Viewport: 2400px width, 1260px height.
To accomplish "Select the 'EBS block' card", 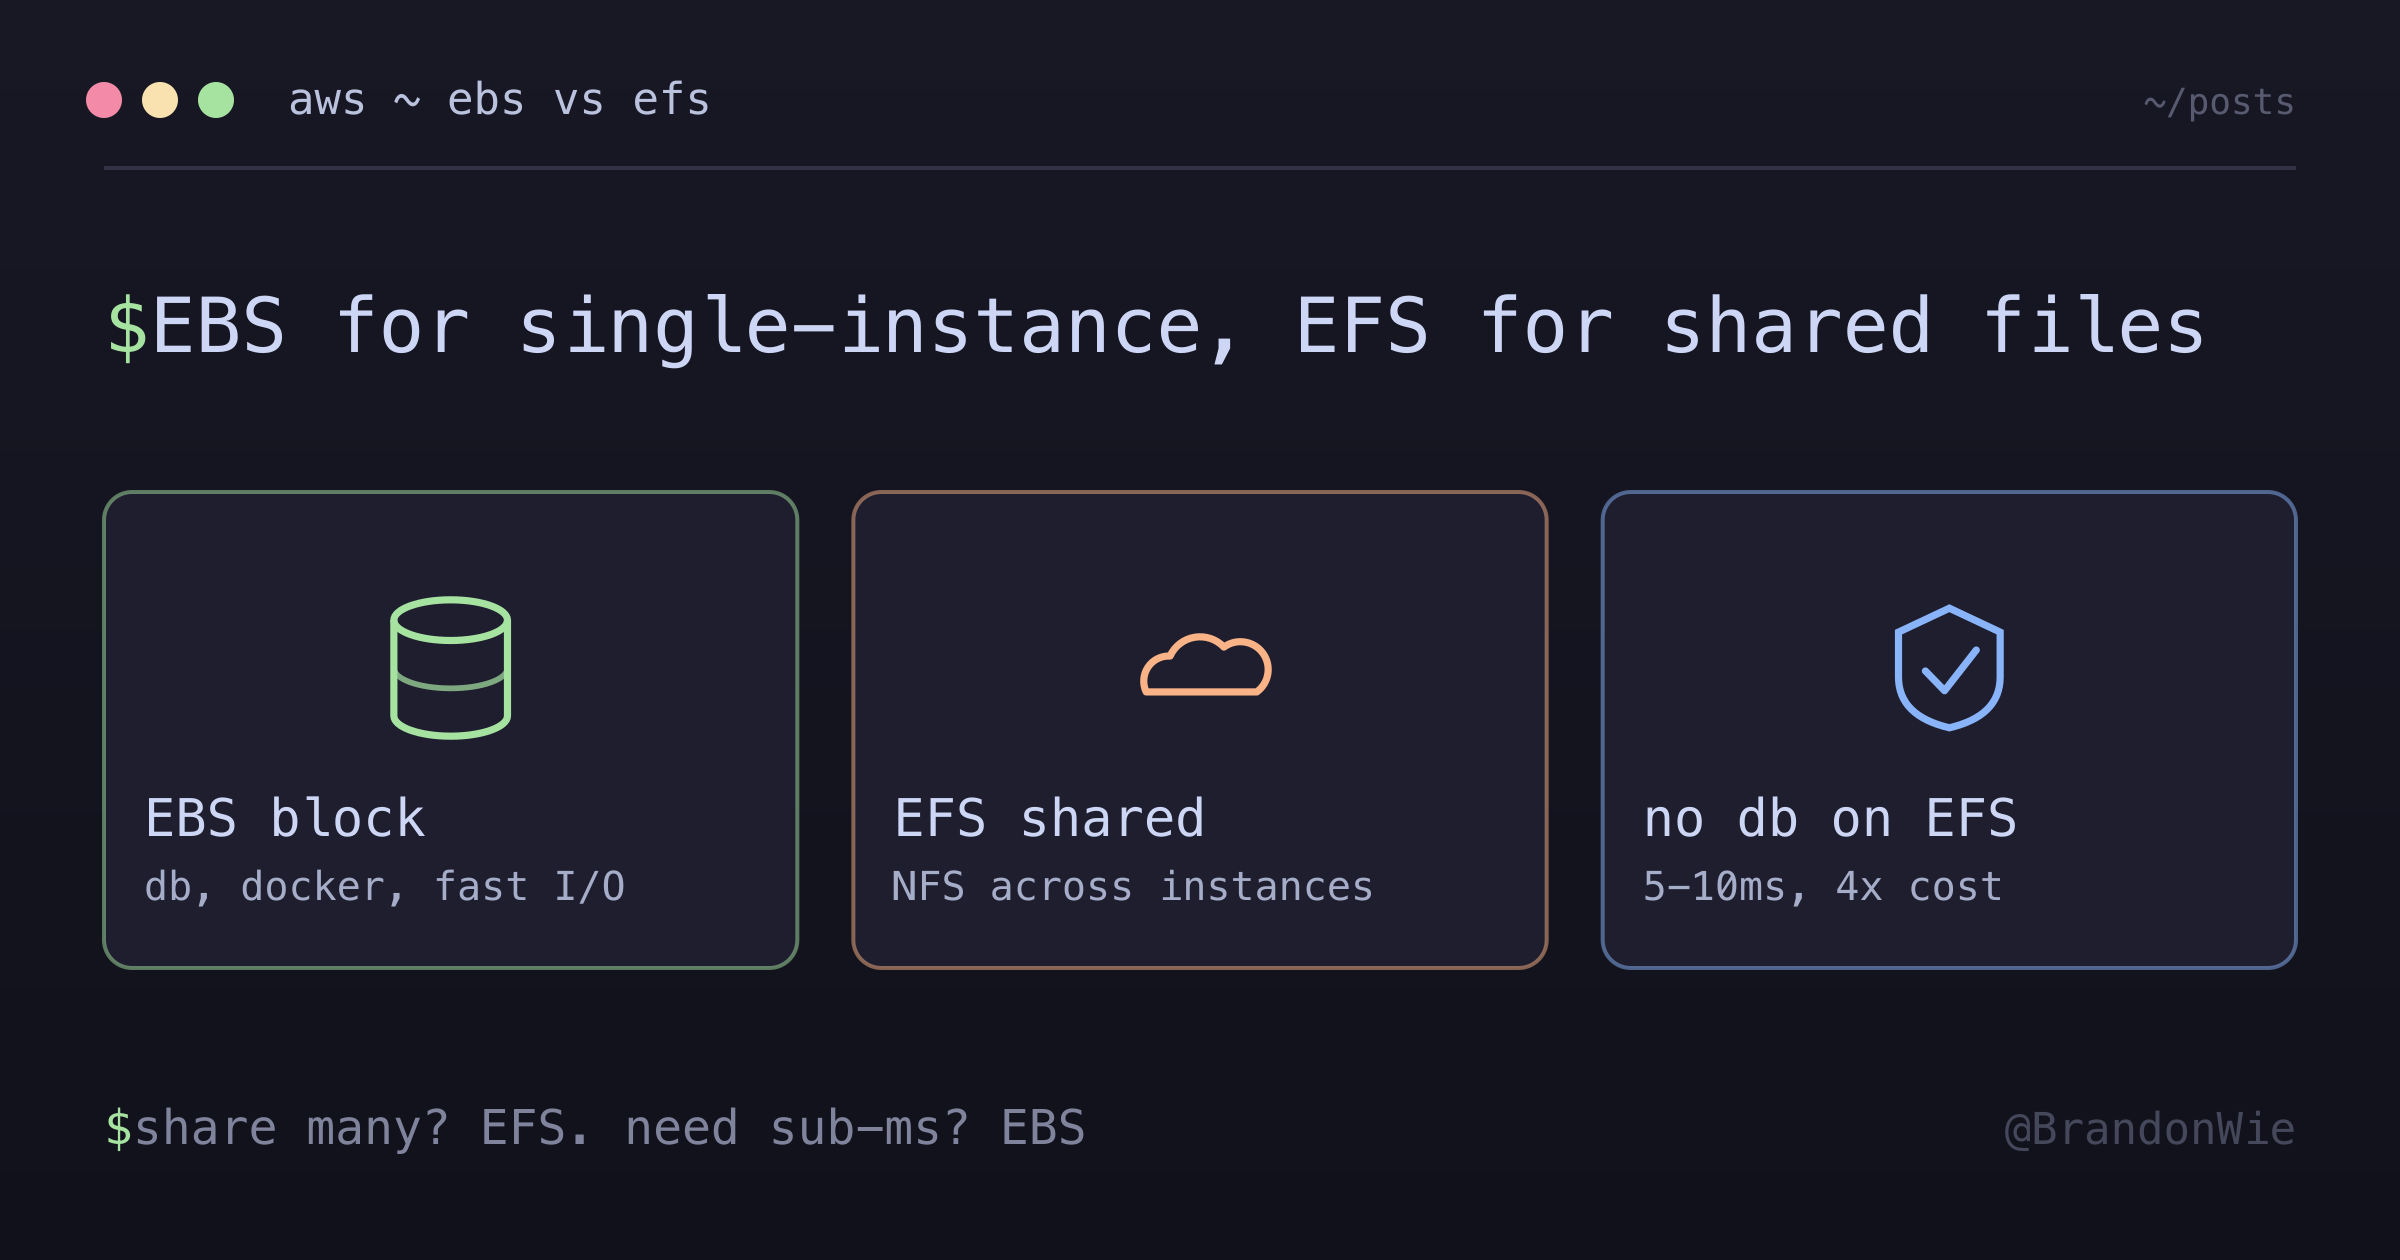I will click(x=450, y=730).
